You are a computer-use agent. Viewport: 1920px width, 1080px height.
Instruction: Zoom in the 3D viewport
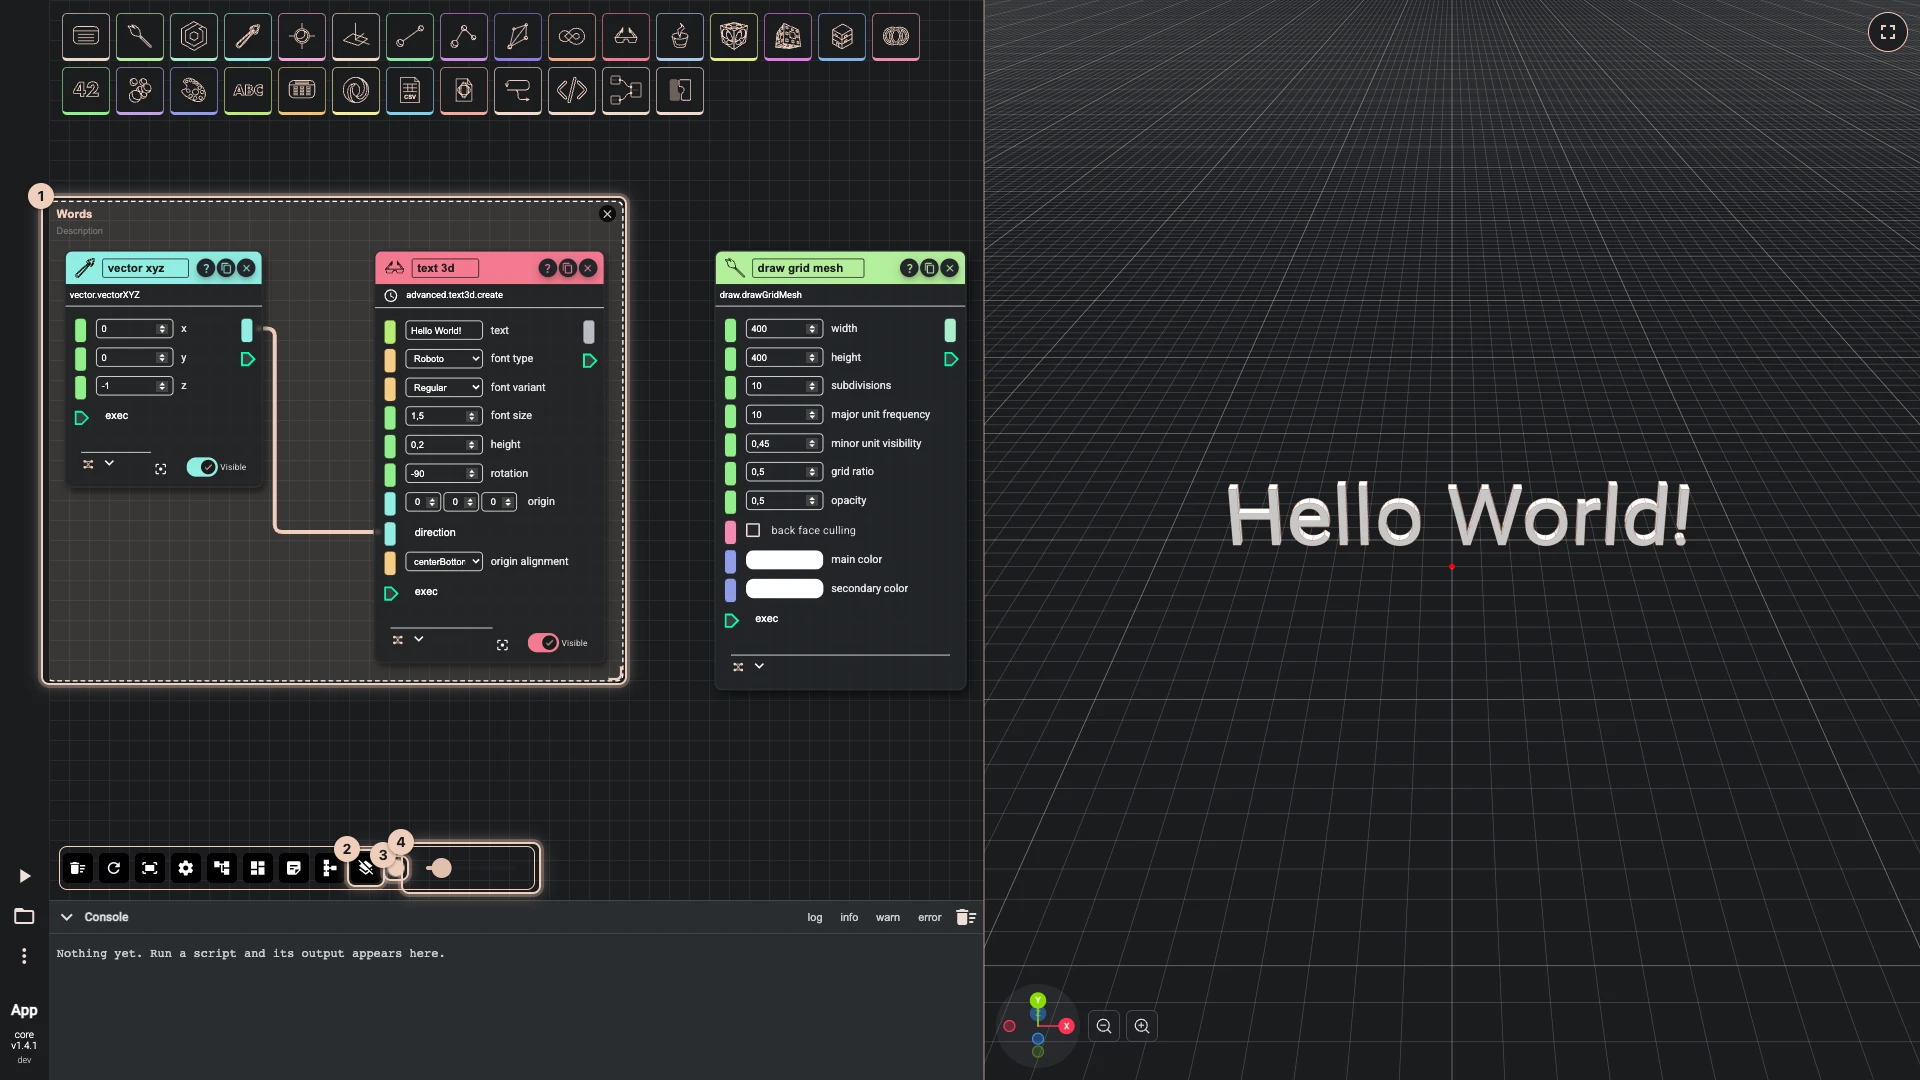pyautogui.click(x=1142, y=1026)
